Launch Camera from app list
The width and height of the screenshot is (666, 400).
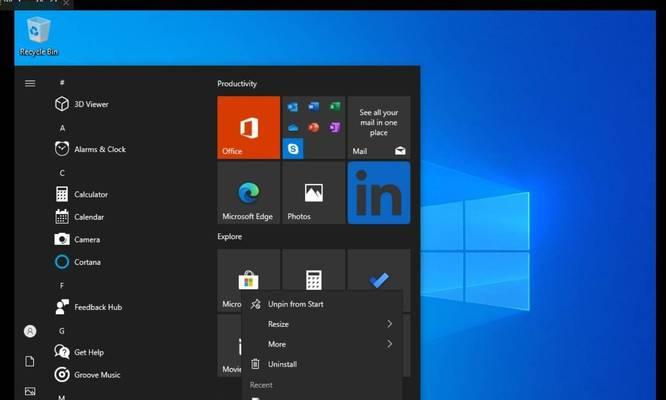click(x=77, y=239)
